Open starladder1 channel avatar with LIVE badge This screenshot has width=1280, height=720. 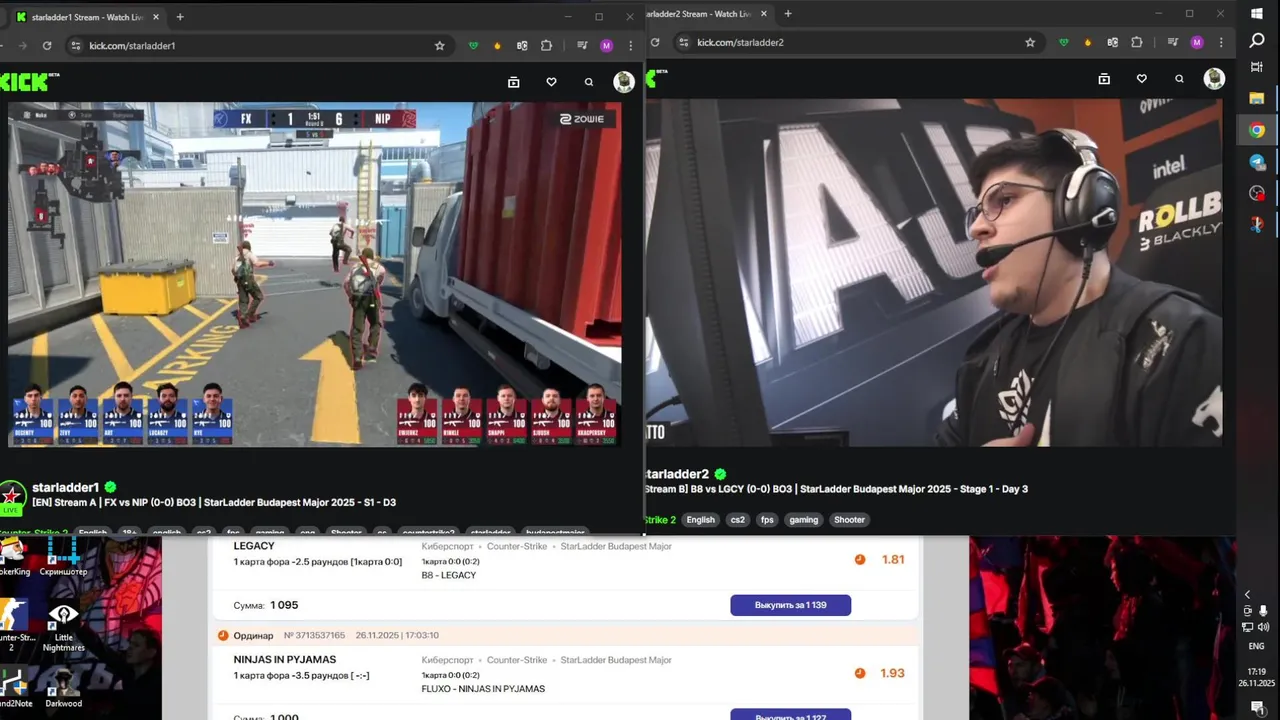click(x=12, y=498)
